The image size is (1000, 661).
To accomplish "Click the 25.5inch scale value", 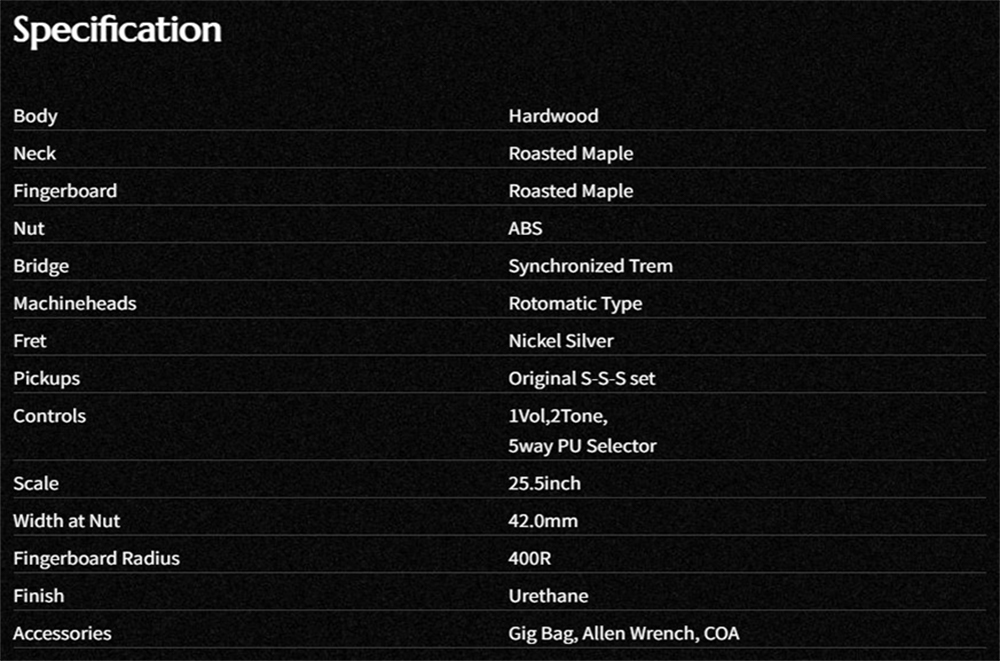I will tap(545, 484).
